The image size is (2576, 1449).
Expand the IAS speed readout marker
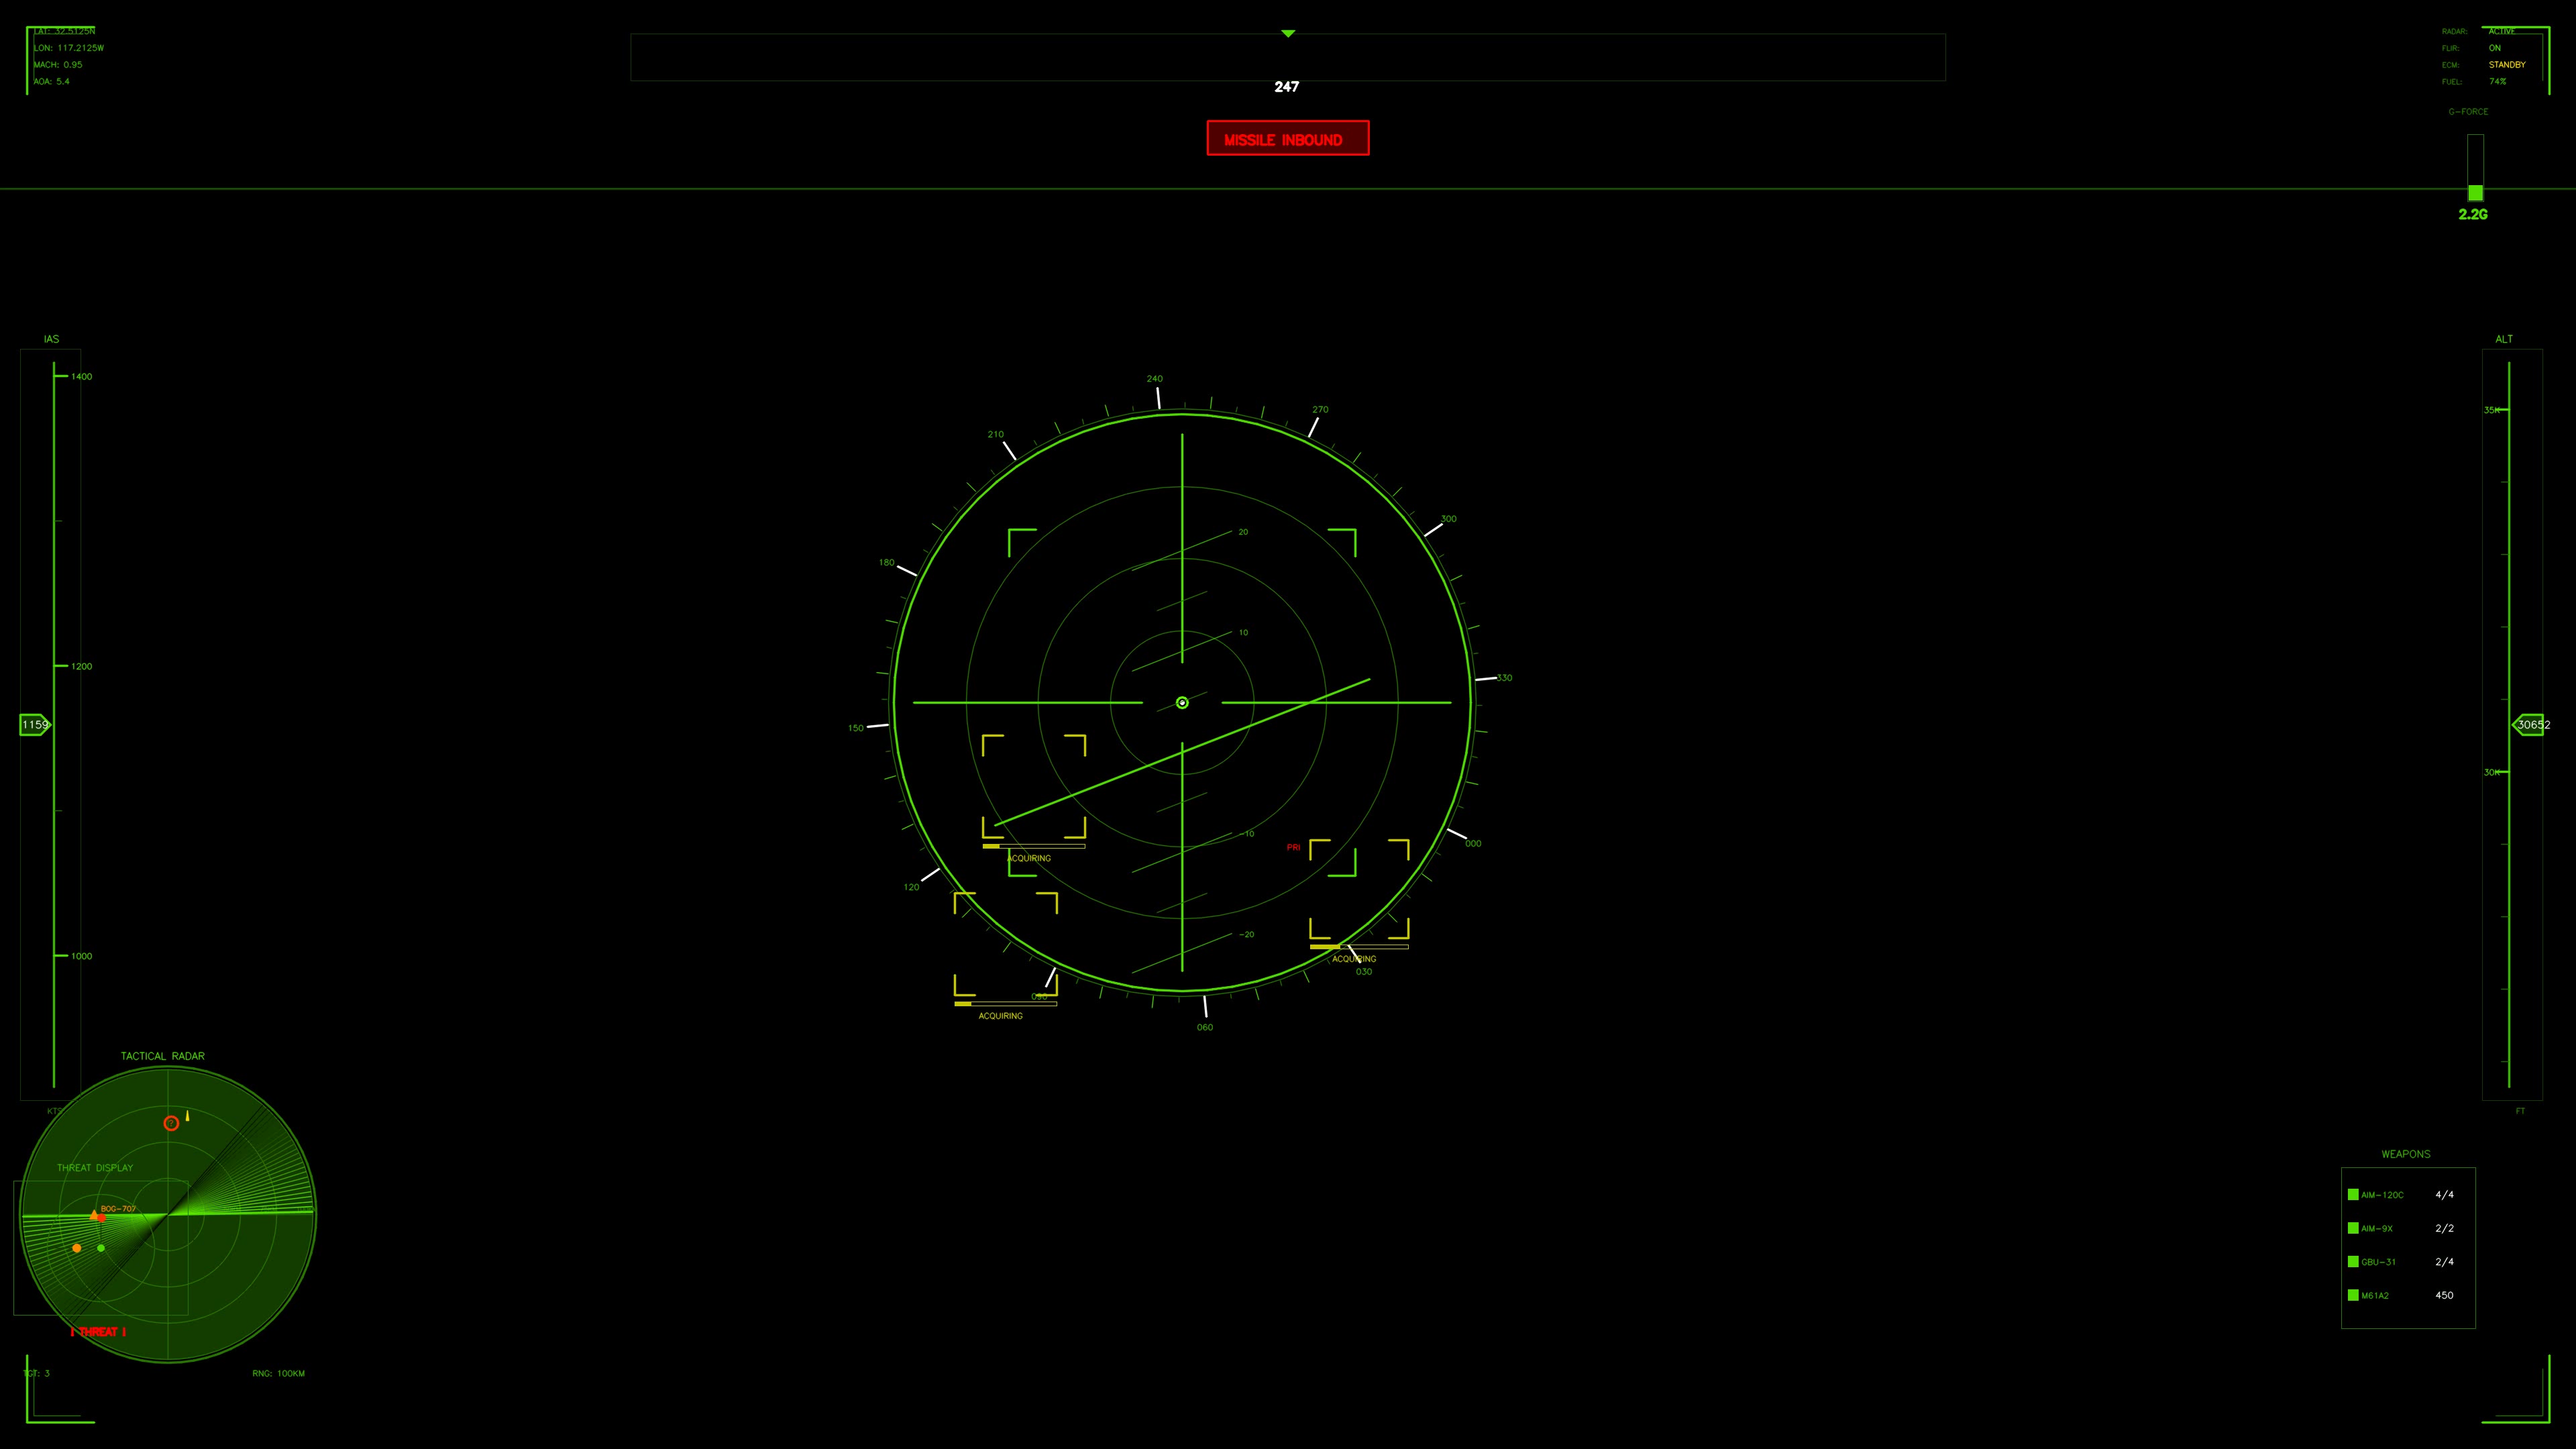click(35, 724)
